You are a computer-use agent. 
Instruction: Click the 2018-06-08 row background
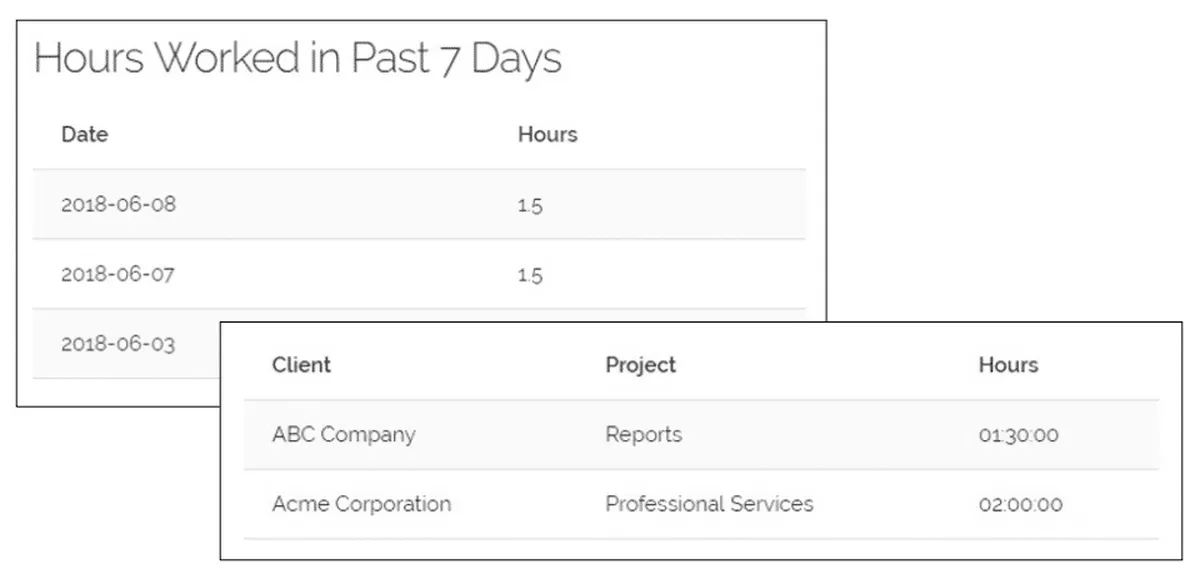[x=419, y=204]
